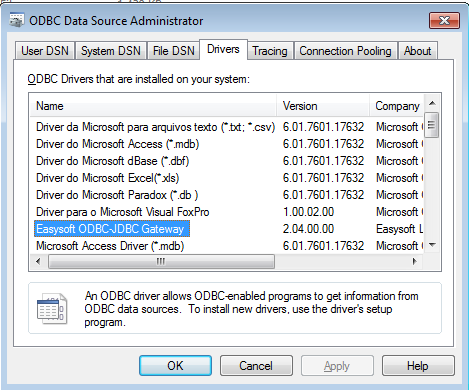469x390 pixels.
Task: Click version cell of Driver do Microsoft Access
Action: click(x=323, y=144)
